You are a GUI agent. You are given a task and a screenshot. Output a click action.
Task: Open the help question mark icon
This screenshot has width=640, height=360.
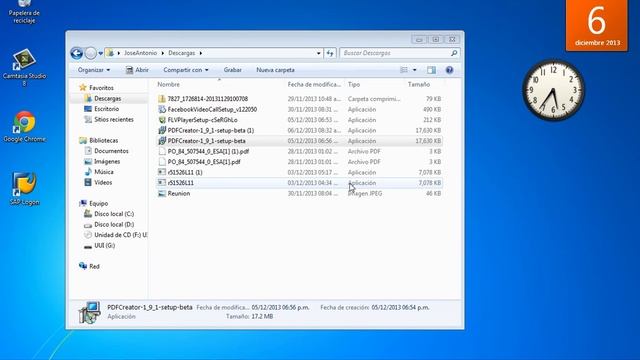coord(449,70)
